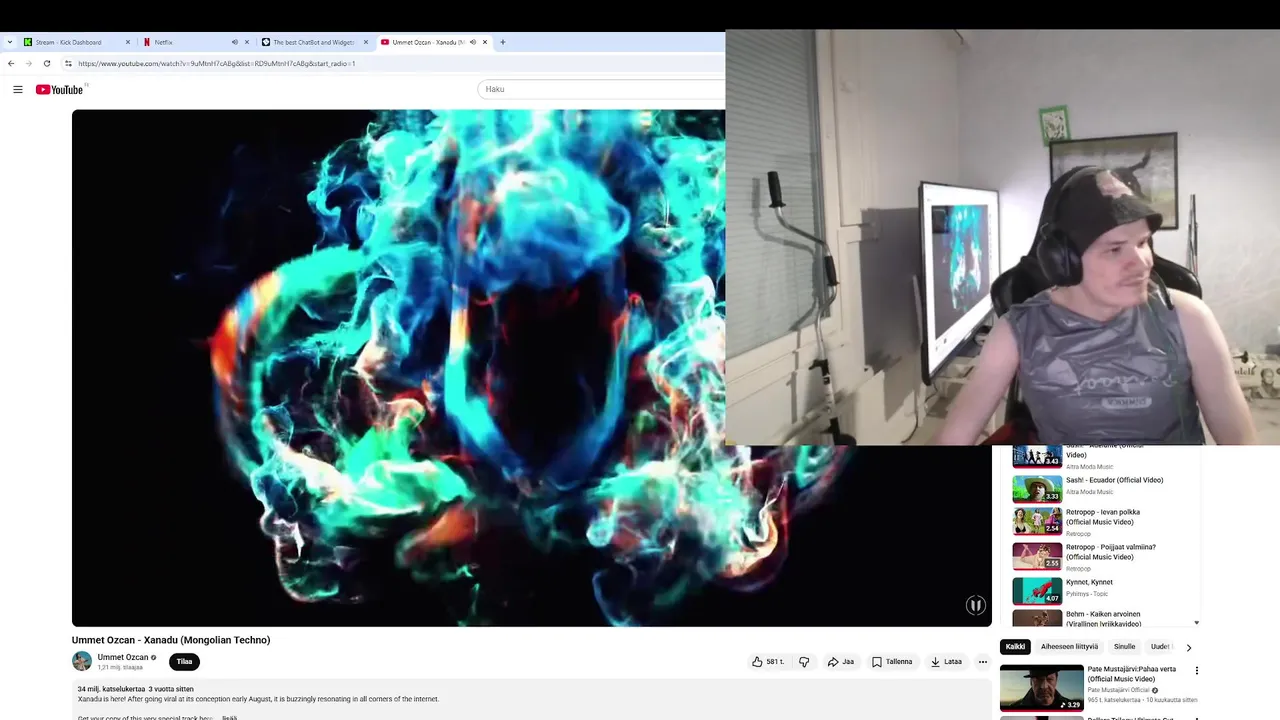This screenshot has height=720, width=1280.
Task: Open Sash! Ecuador thumbnail 3.33
Action: click(1037, 488)
